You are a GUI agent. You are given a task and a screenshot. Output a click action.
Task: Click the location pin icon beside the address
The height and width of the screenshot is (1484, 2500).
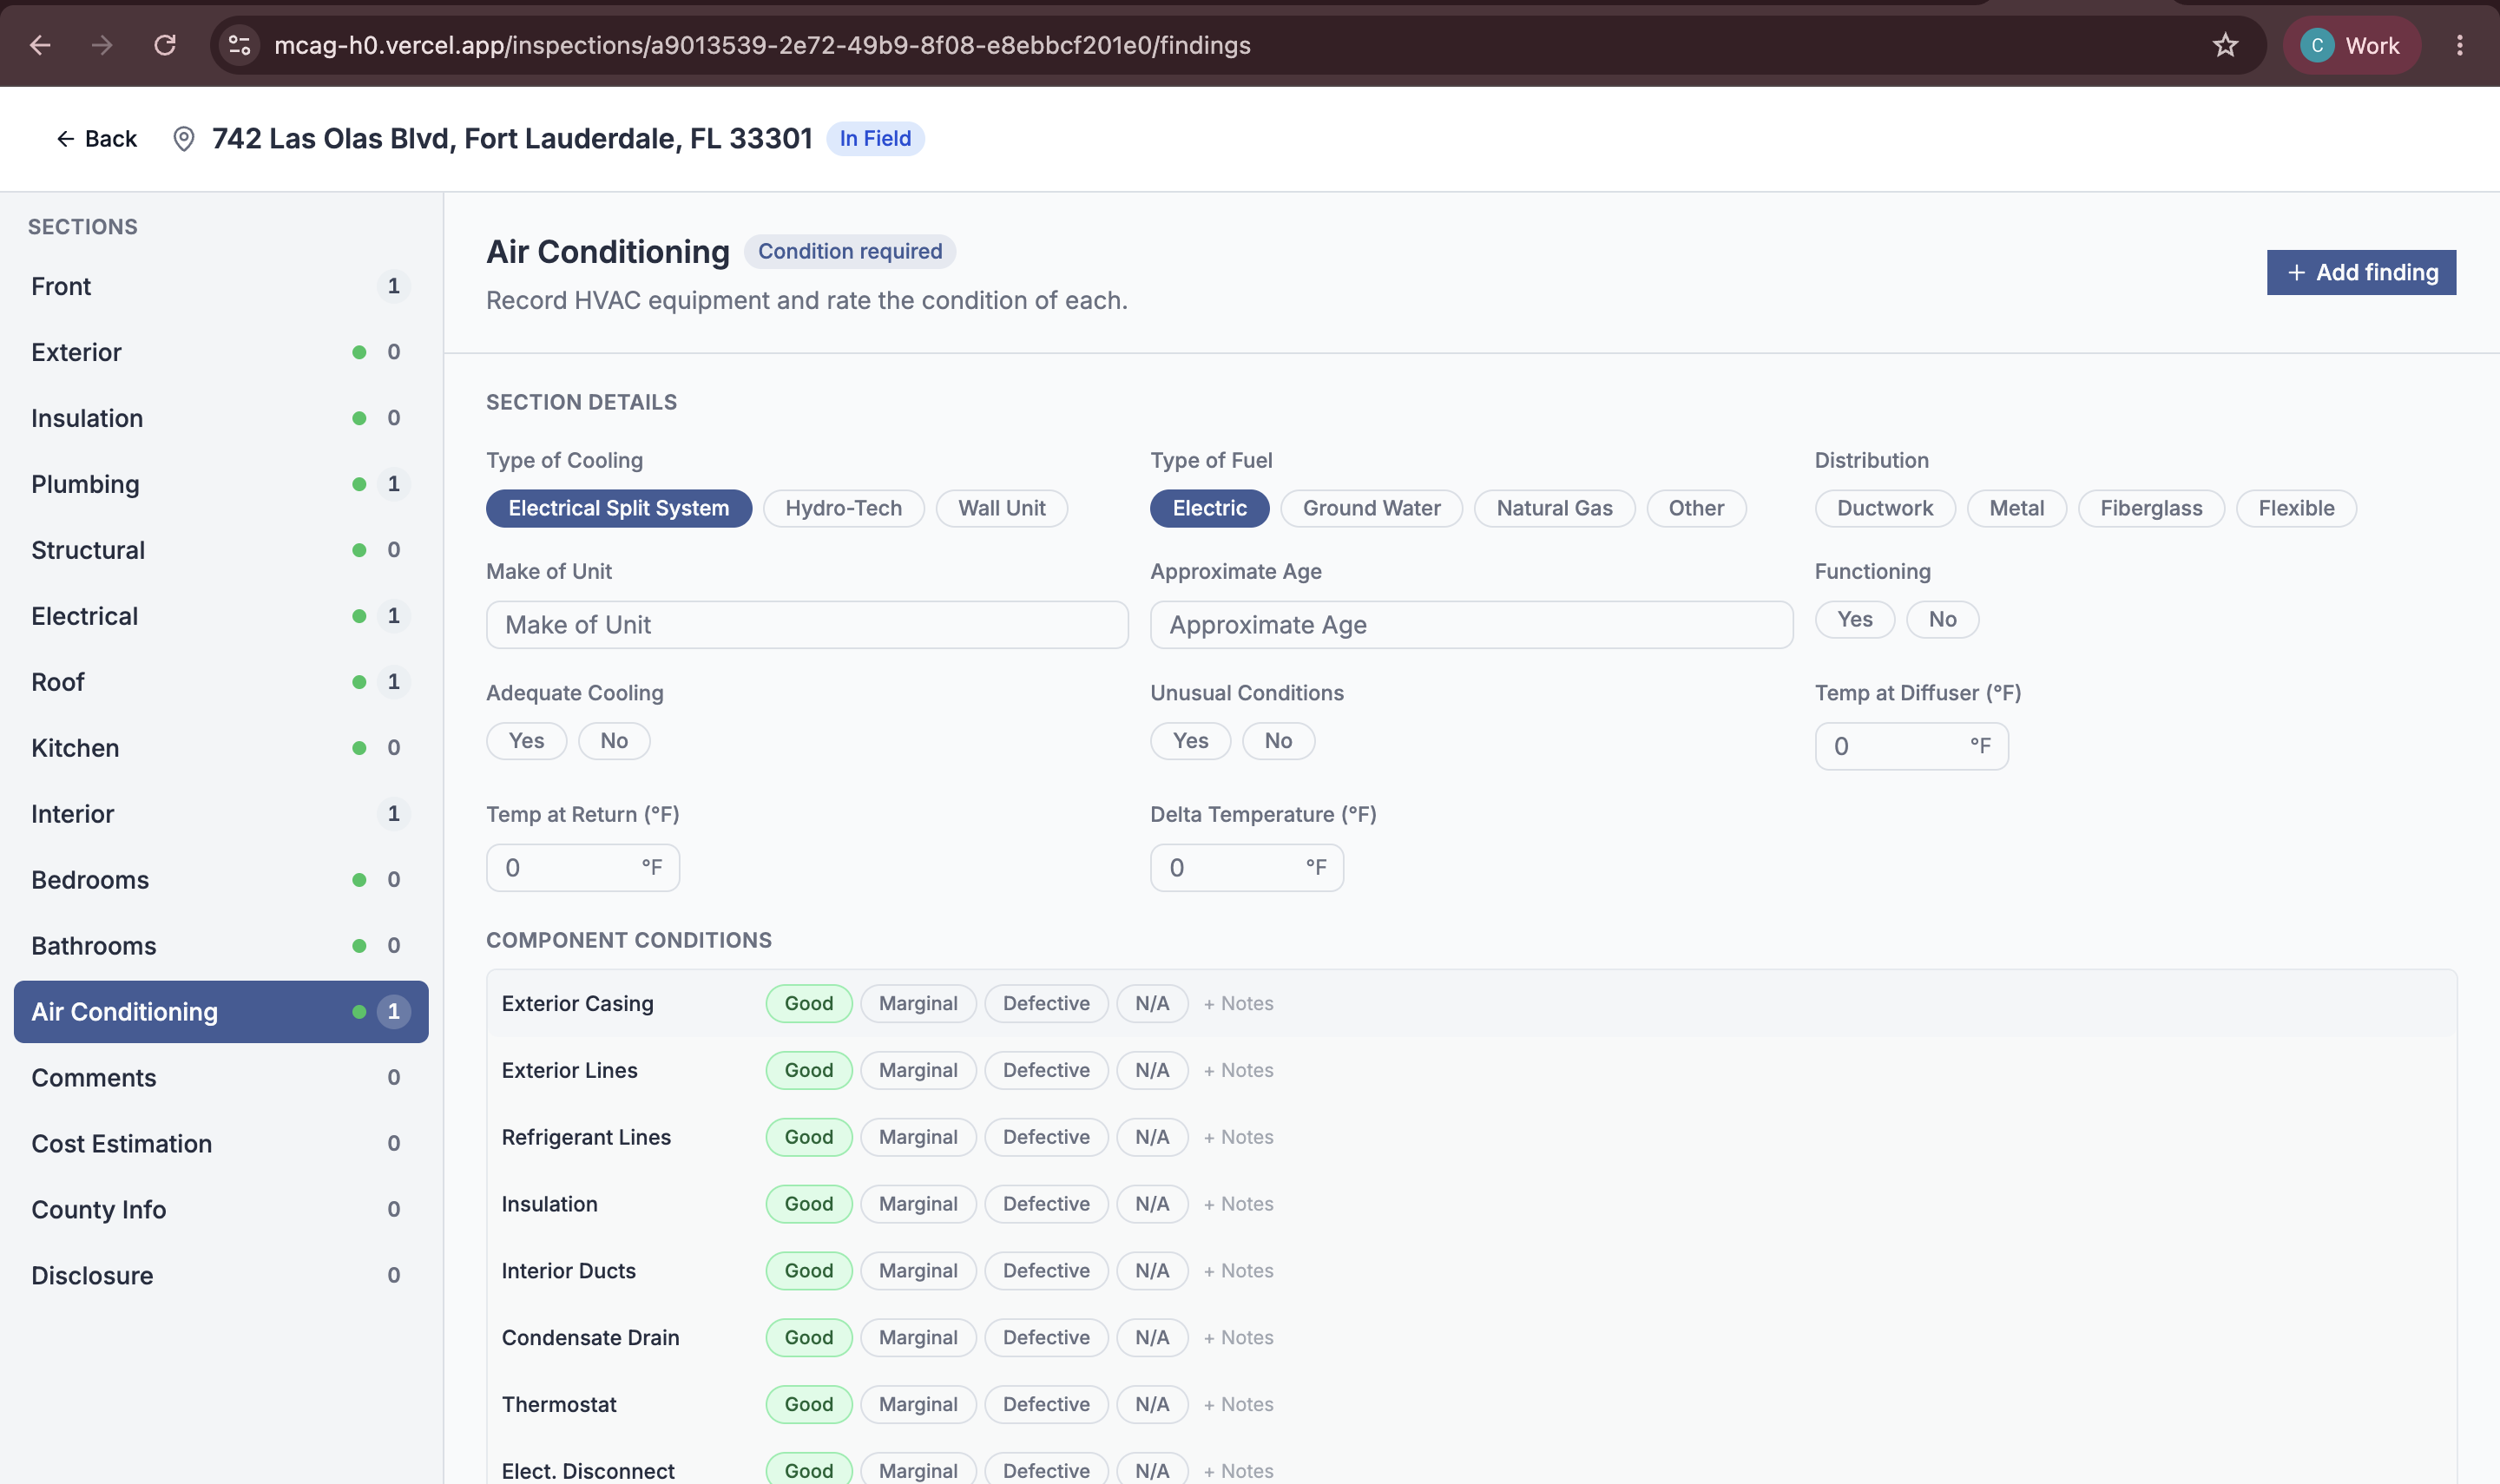coord(183,138)
